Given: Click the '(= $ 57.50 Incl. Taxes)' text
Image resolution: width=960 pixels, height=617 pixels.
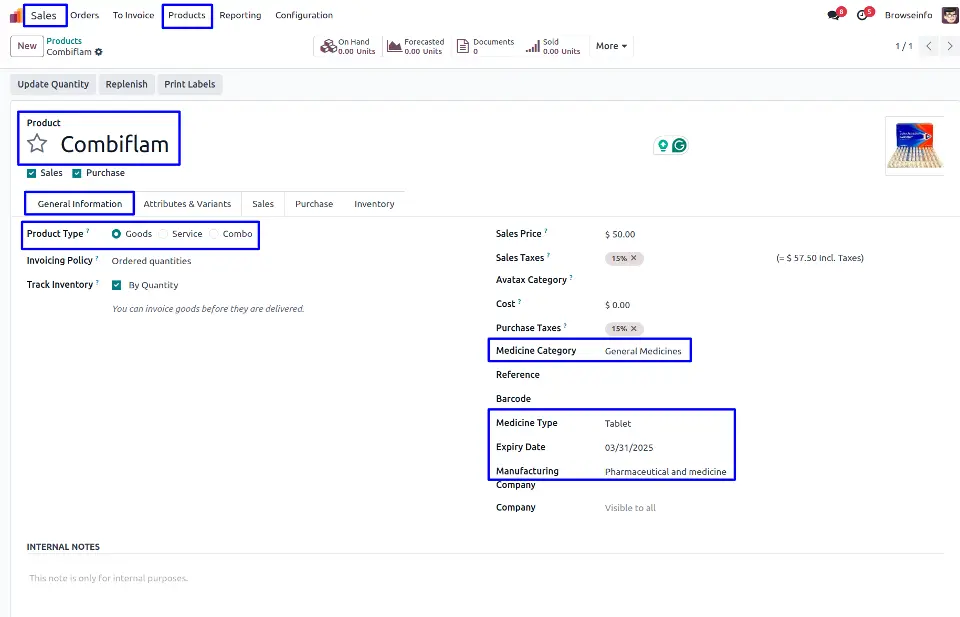Looking at the screenshot, I should (820, 258).
